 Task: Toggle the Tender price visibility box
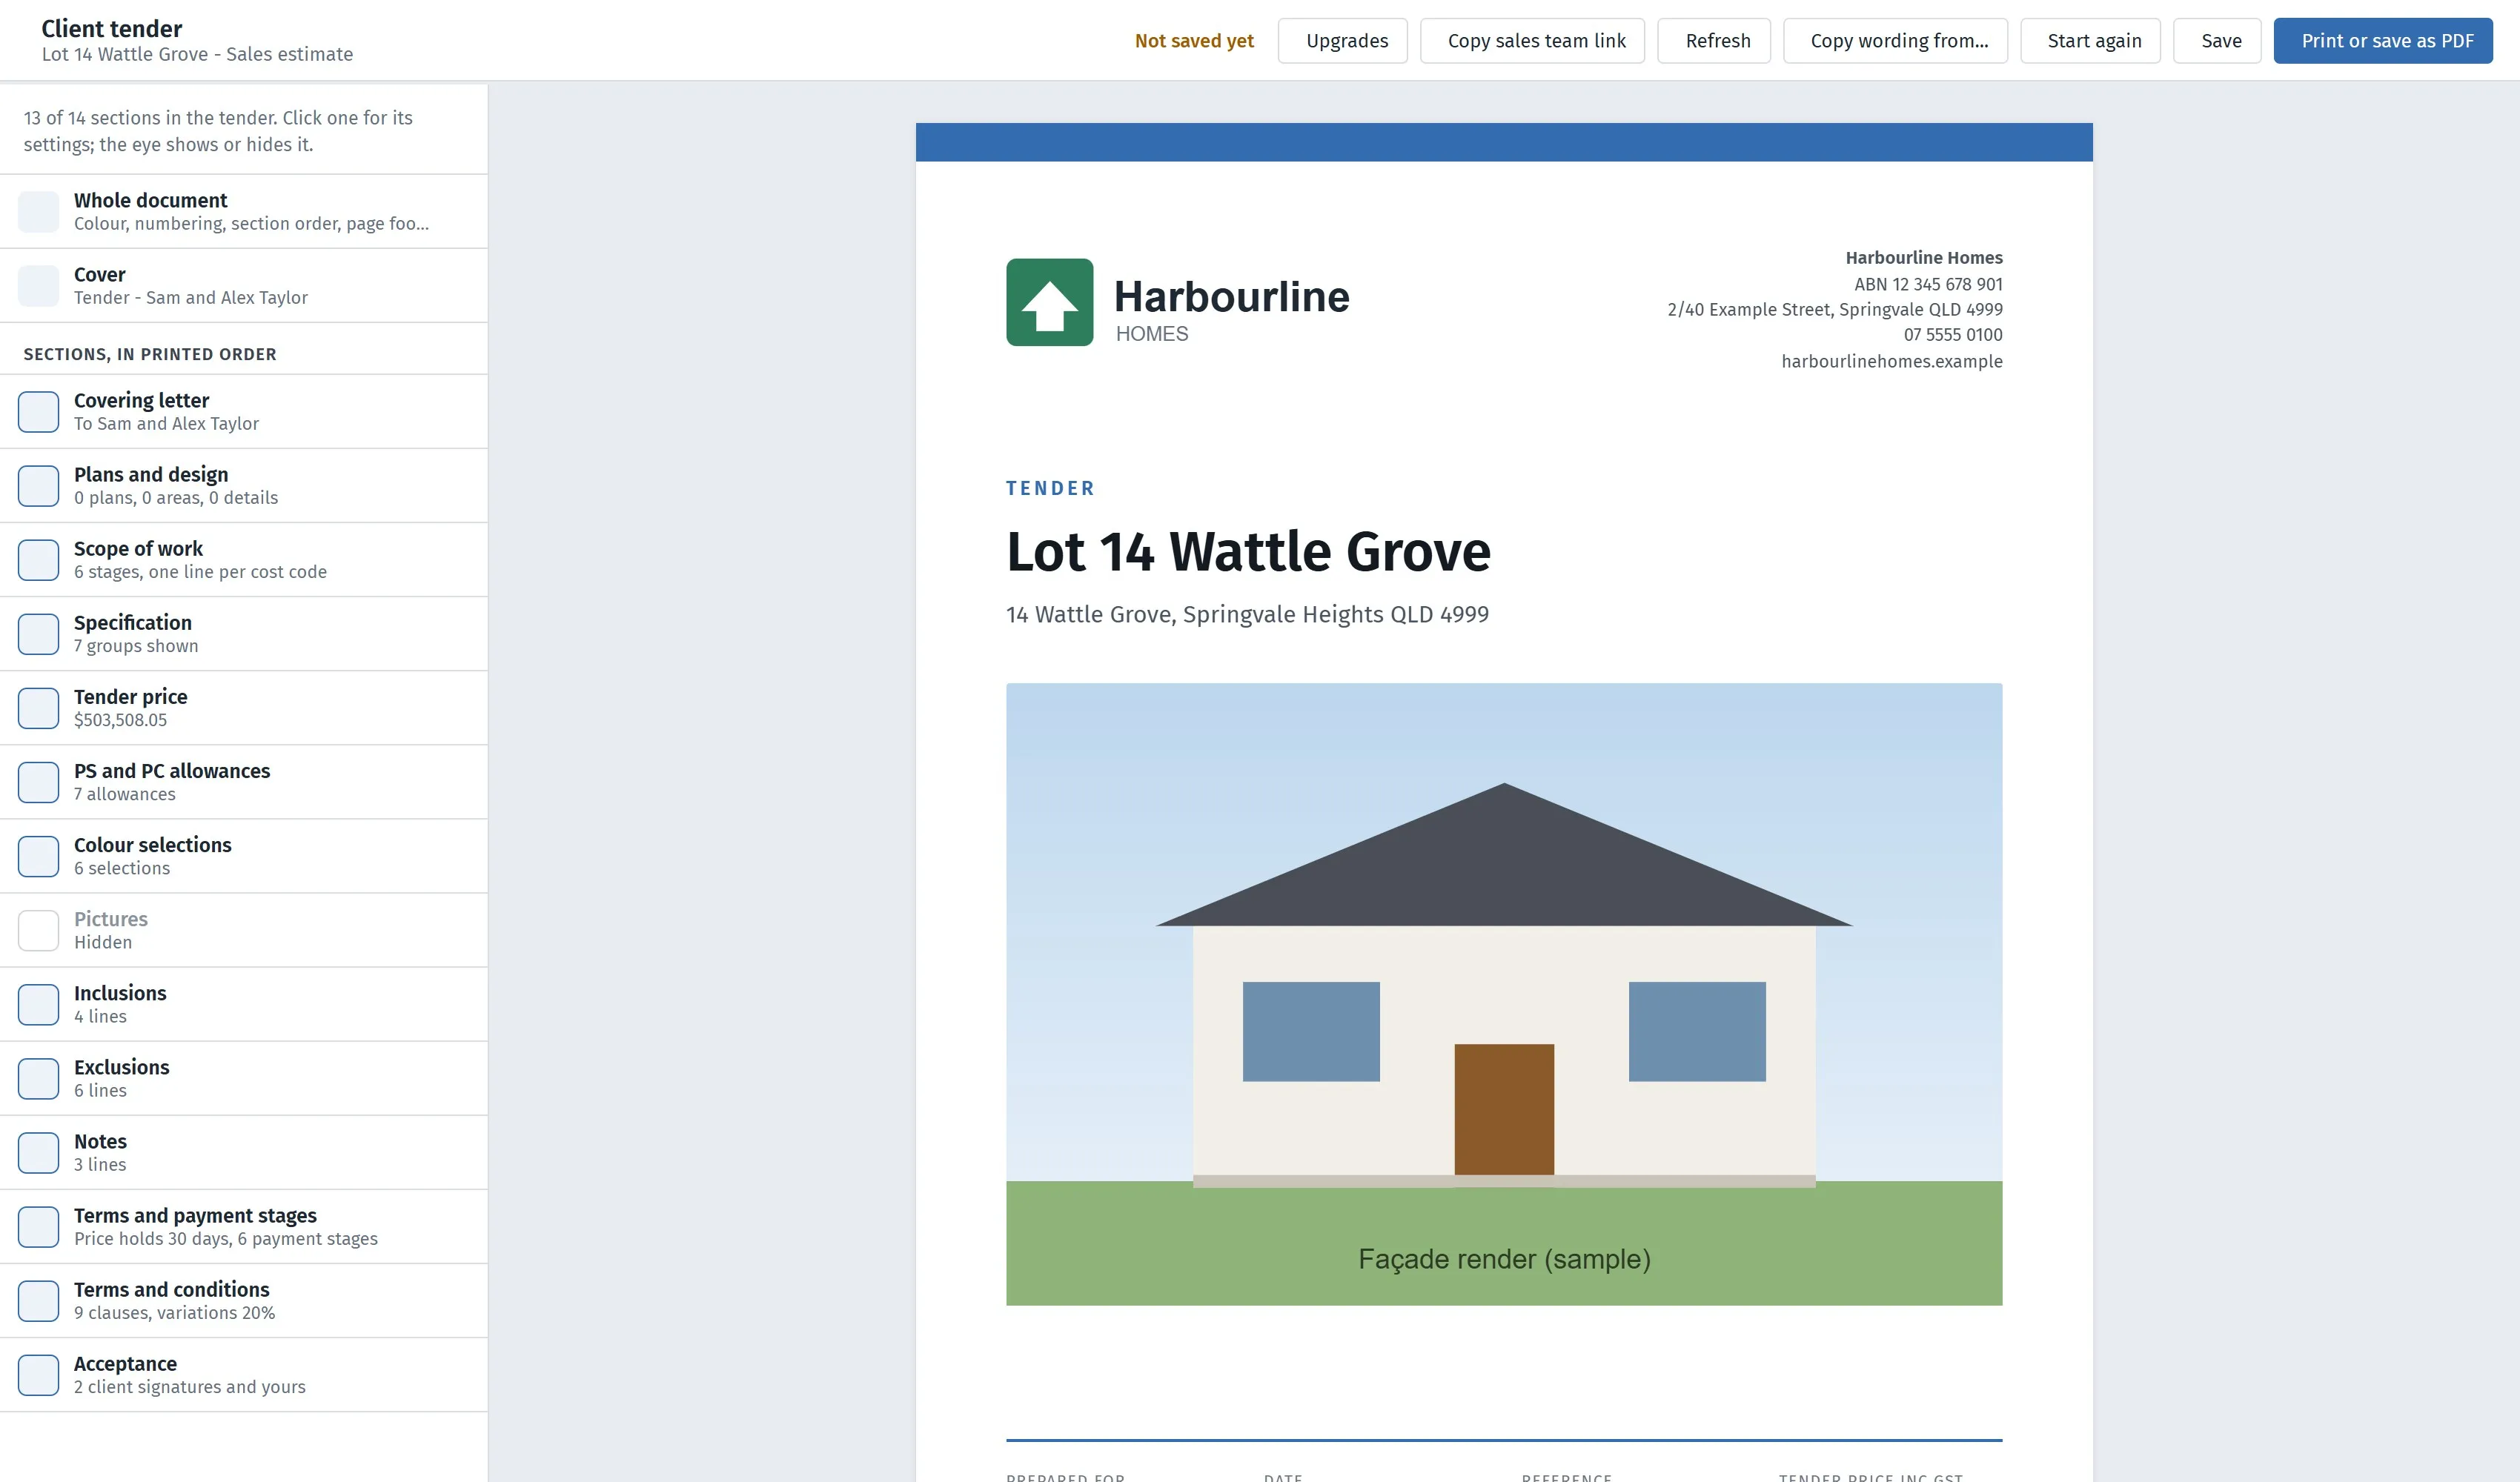[x=38, y=708]
